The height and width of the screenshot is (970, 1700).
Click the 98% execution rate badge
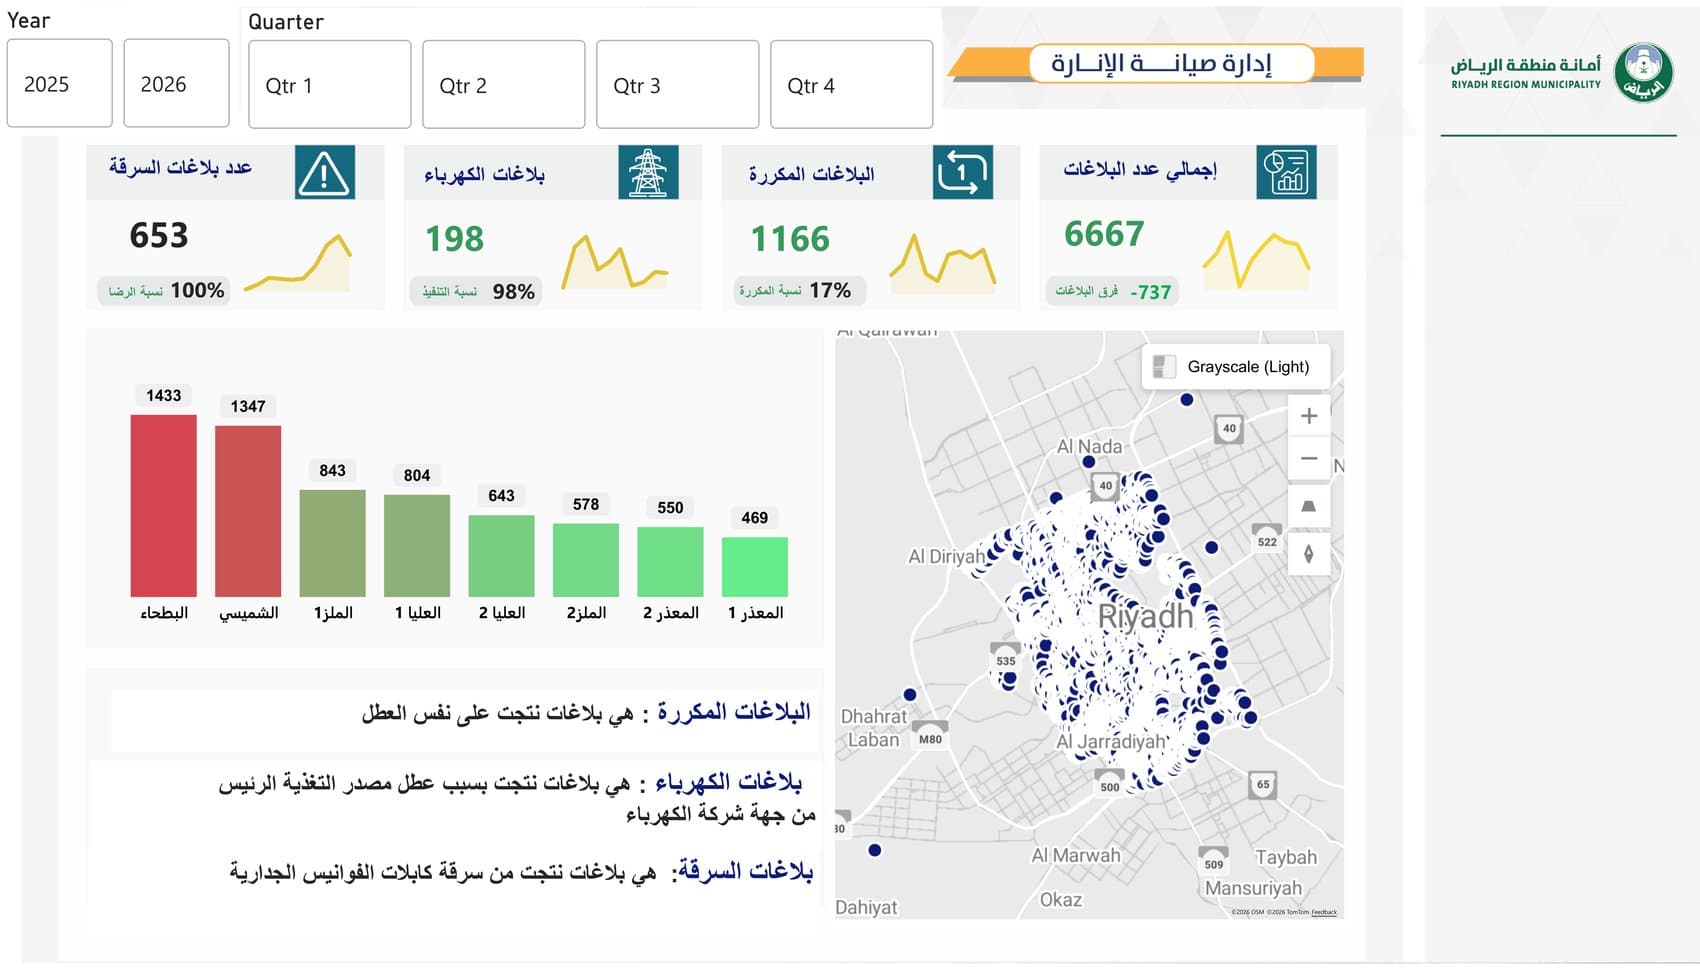click(x=476, y=291)
